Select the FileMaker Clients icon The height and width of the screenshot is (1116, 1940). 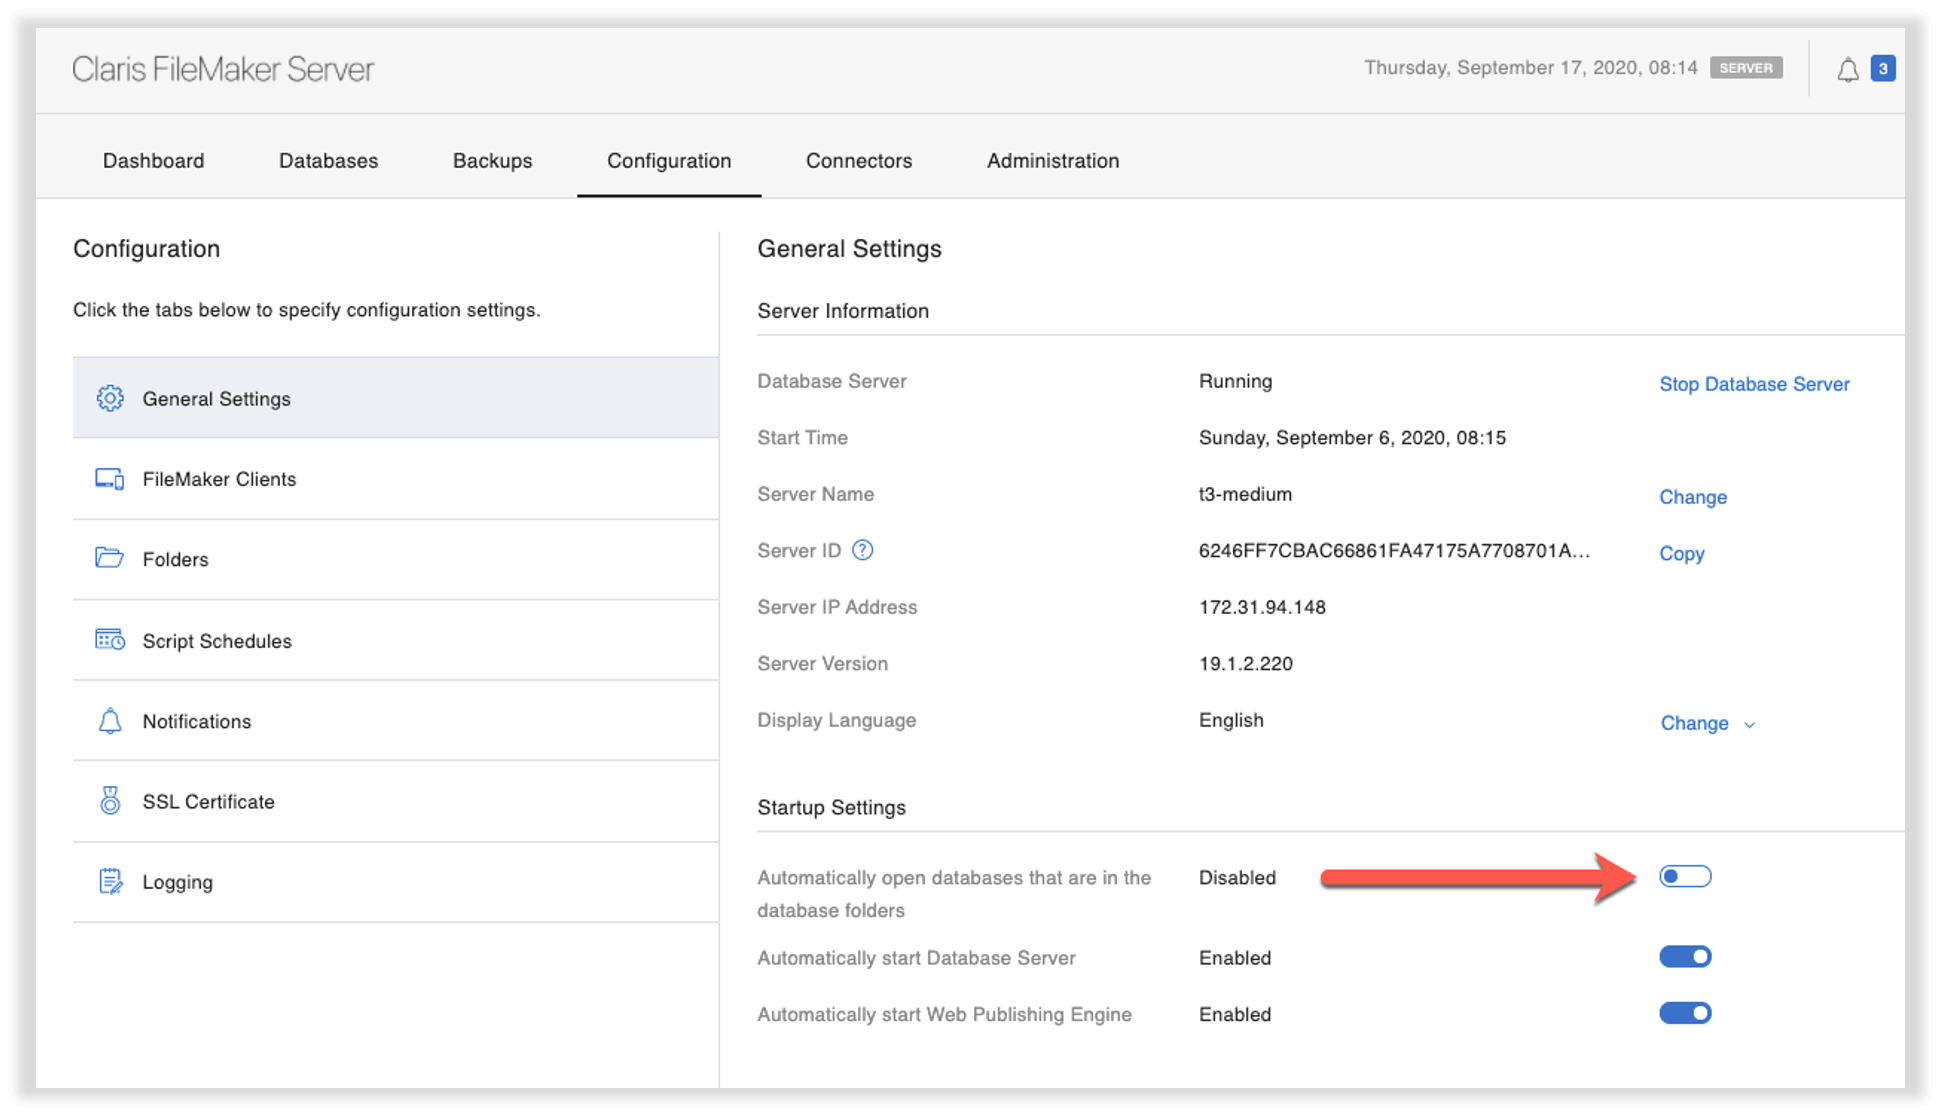(x=110, y=479)
